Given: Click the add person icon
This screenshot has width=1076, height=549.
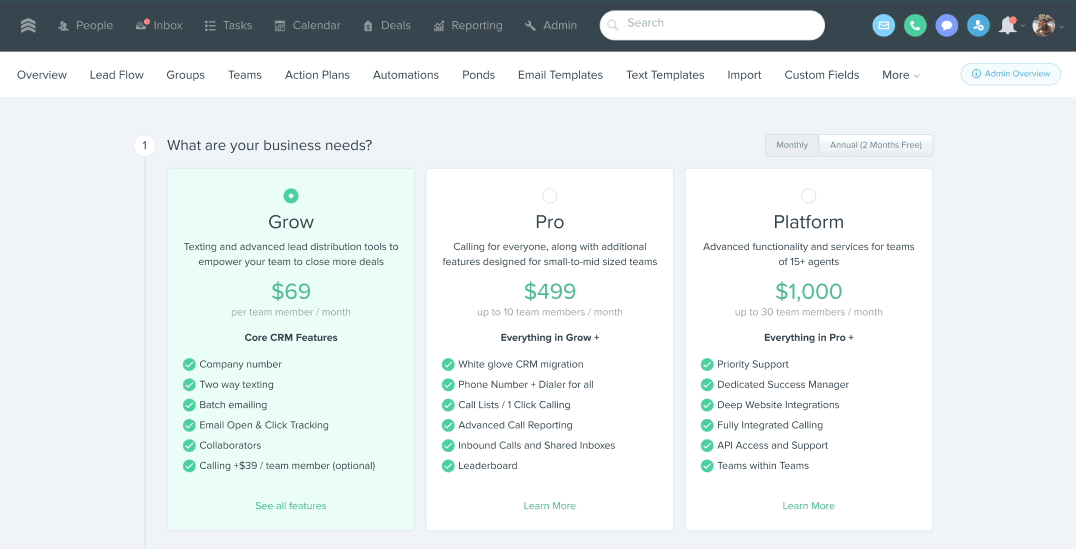Looking at the screenshot, I should (x=978, y=26).
